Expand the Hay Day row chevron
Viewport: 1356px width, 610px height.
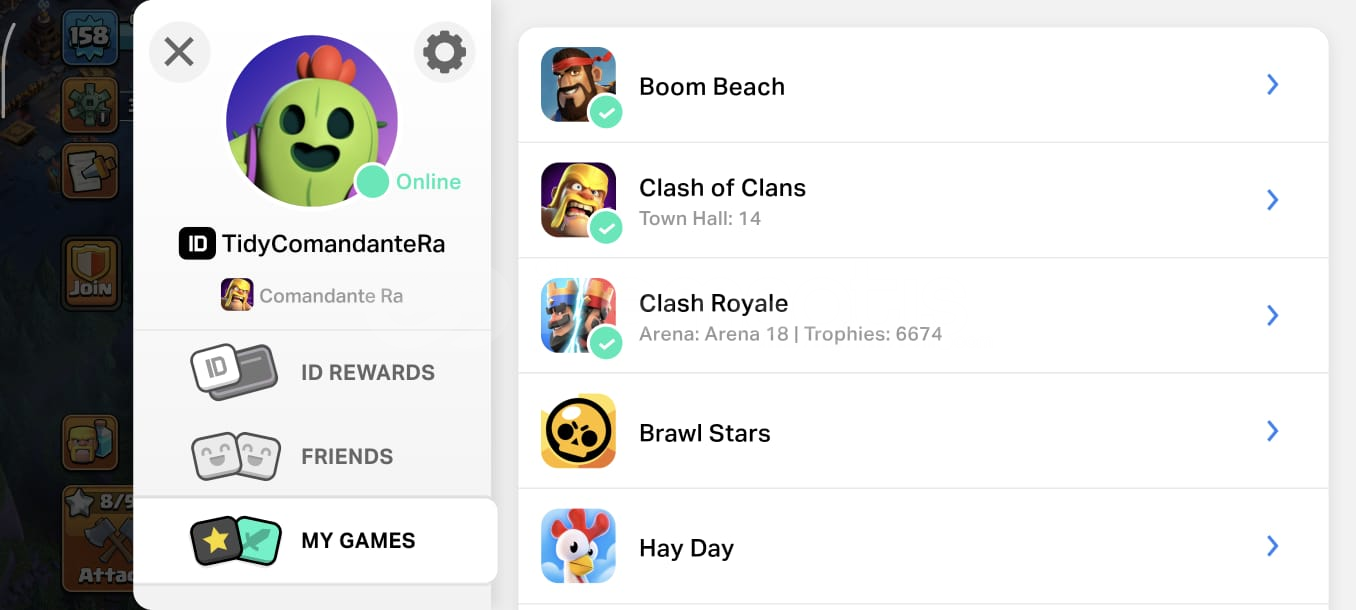pyautogui.click(x=1272, y=546)
